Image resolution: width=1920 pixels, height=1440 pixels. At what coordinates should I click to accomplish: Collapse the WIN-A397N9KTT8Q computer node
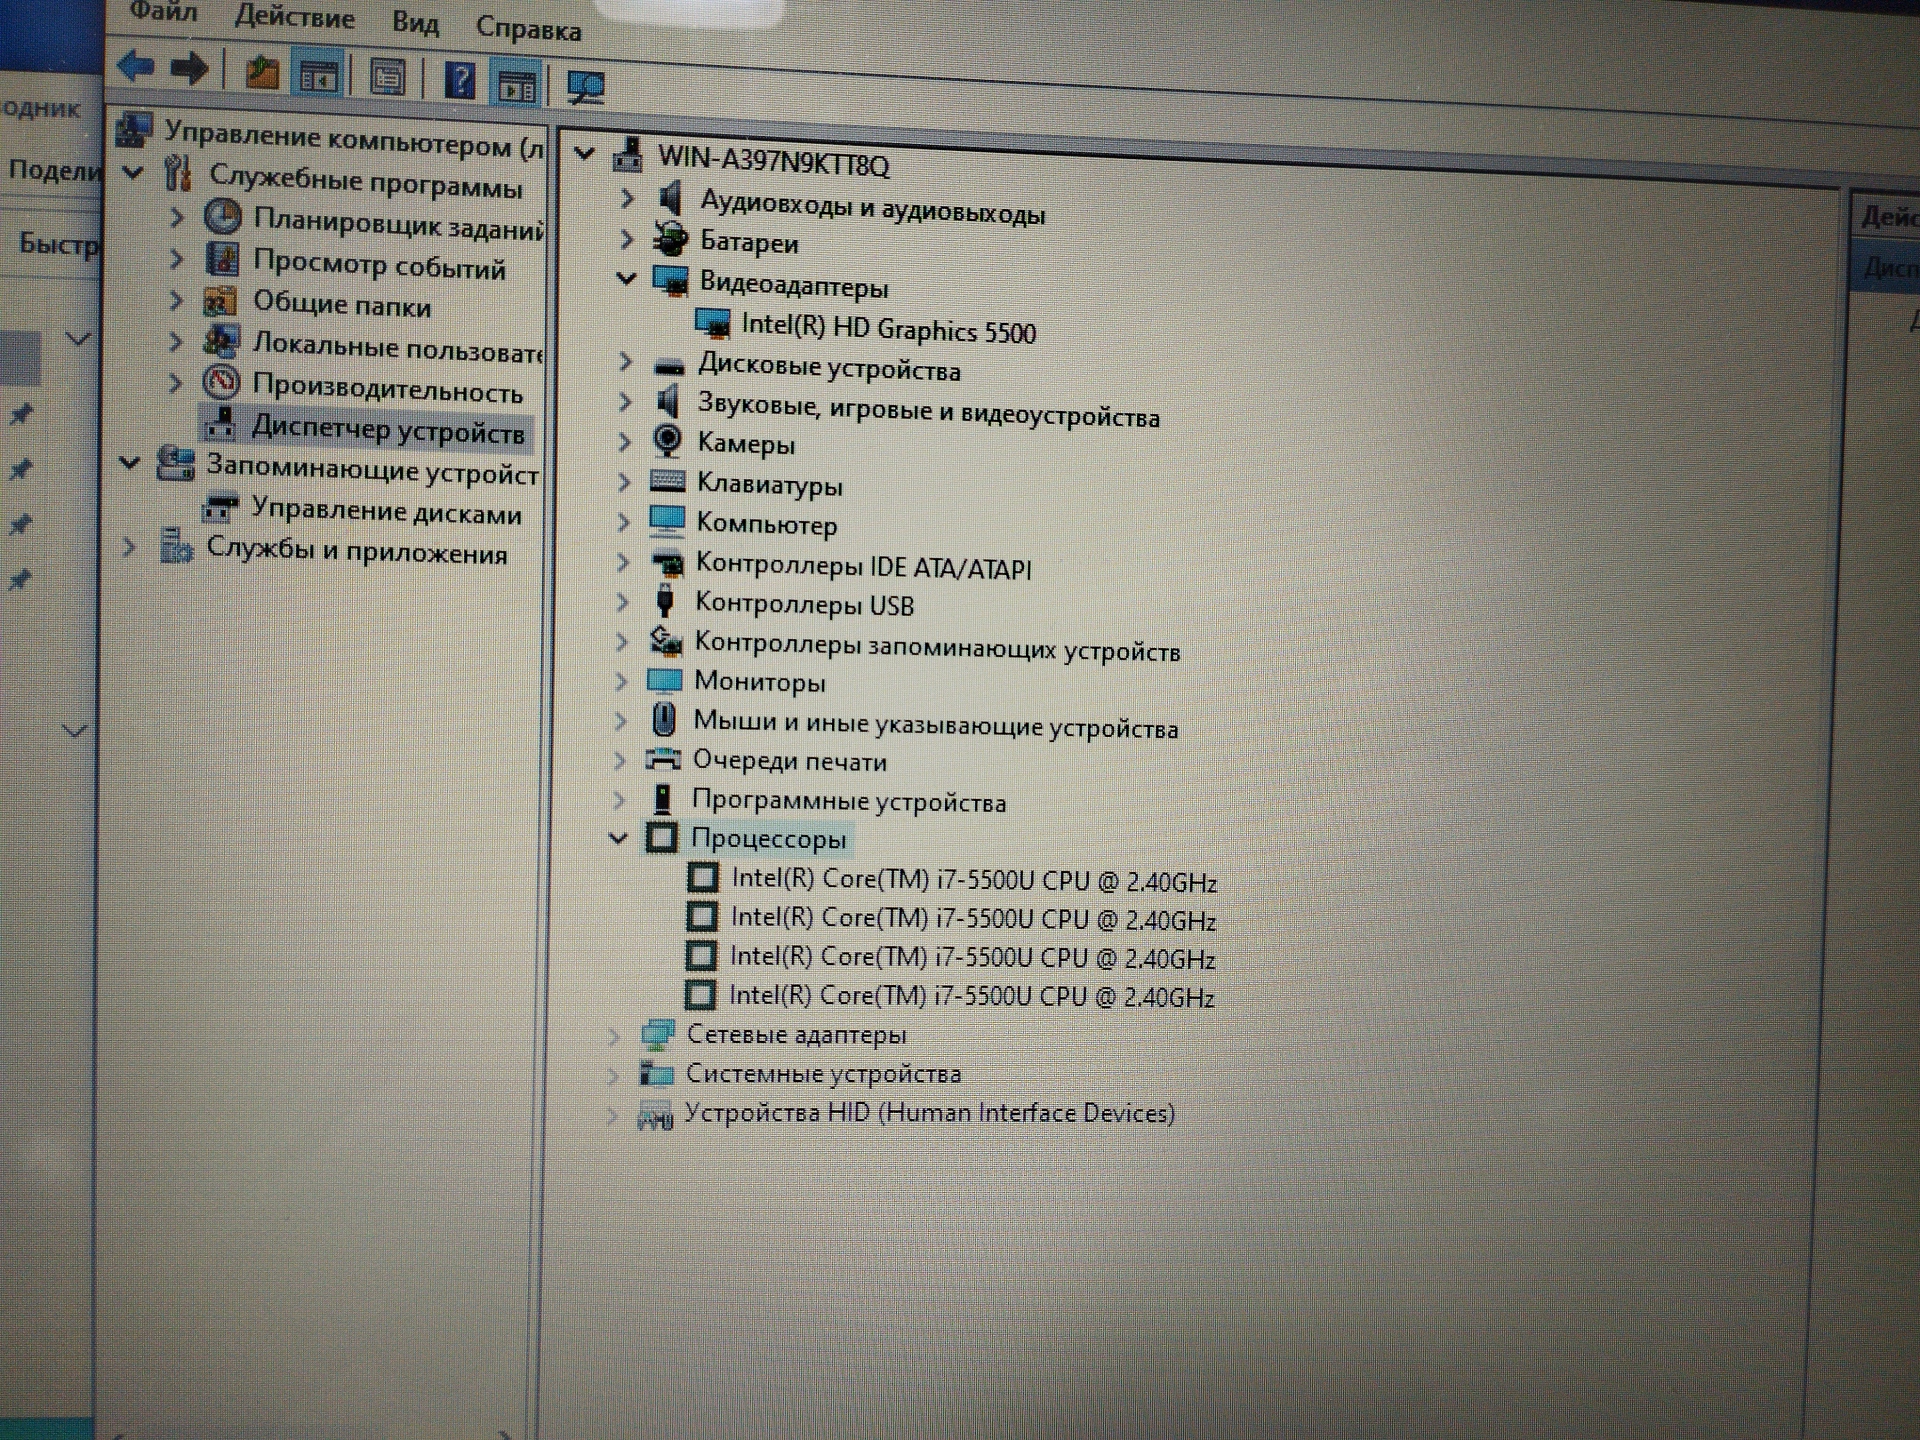point(585,153)
